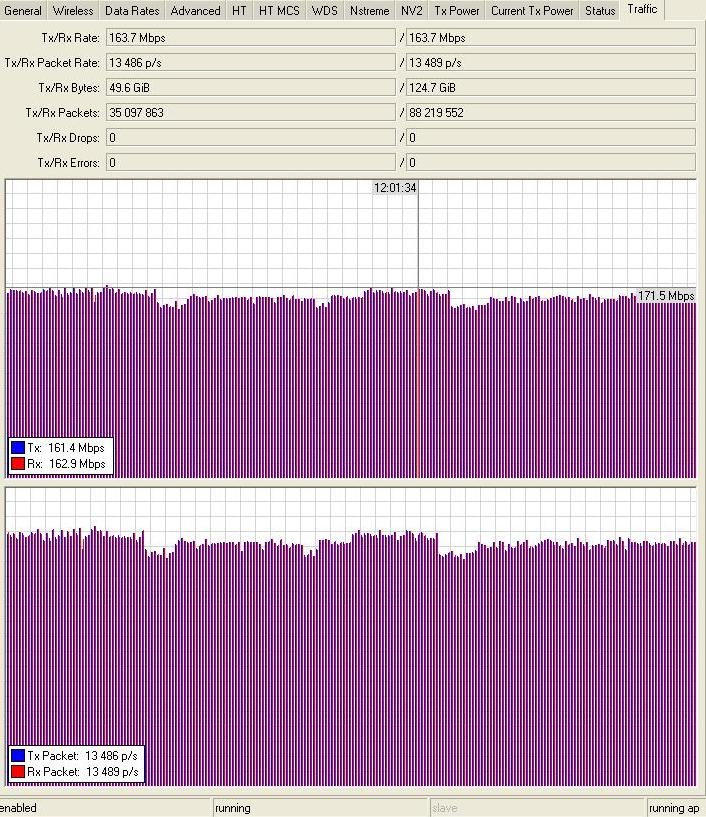Click the Tx/Rx Bytes label
Viewport: 706px width, 817px height.
[69, 88]
